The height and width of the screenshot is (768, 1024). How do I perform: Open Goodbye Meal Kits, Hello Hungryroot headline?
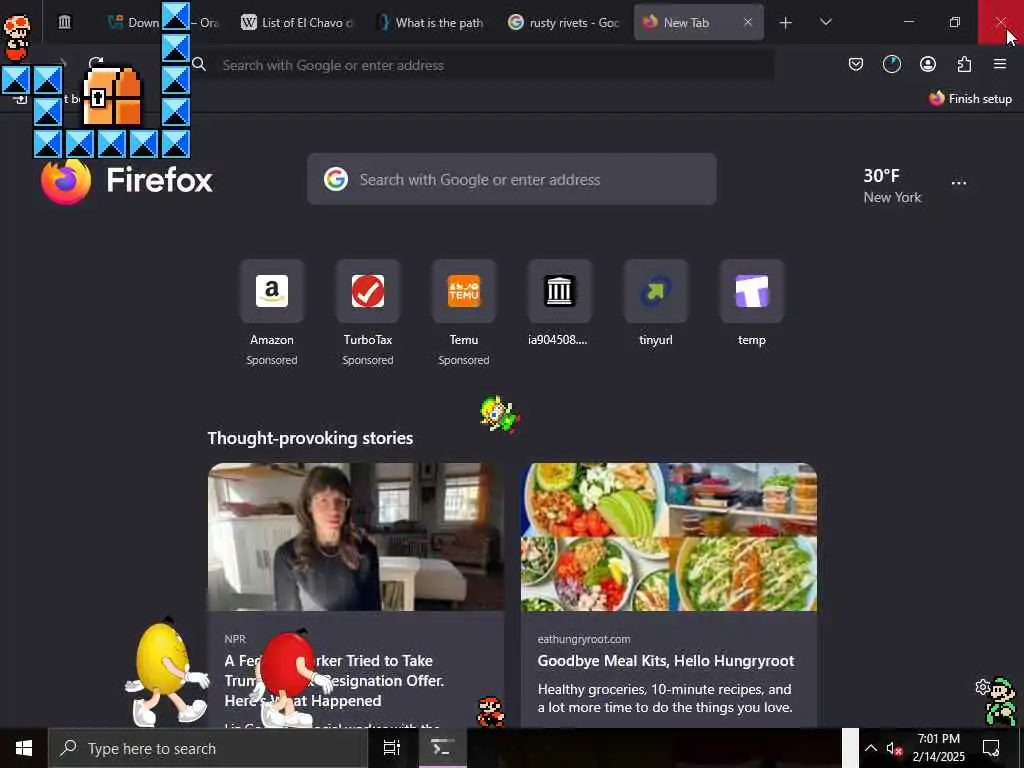665,661
